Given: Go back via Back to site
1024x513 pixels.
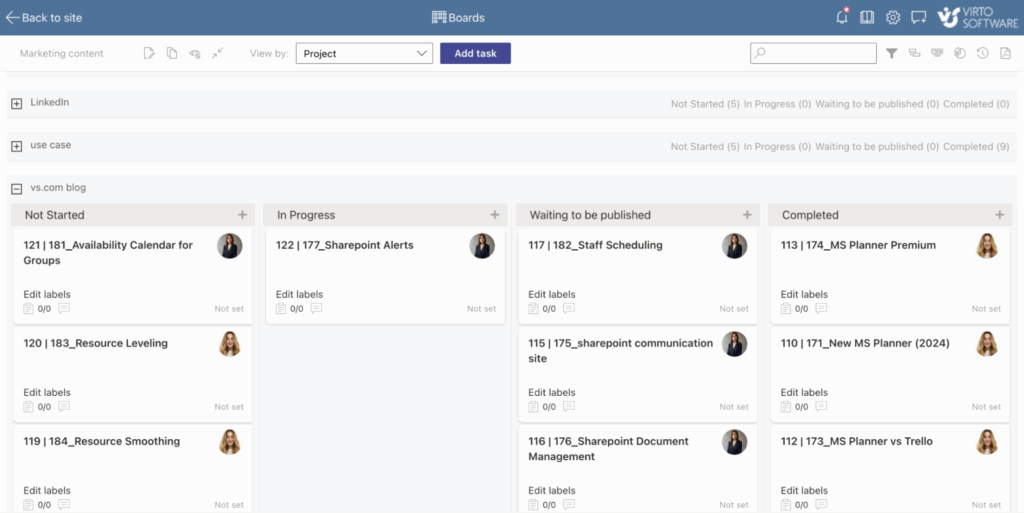Looking at the screenshot, I should click(x=44, y=17).
